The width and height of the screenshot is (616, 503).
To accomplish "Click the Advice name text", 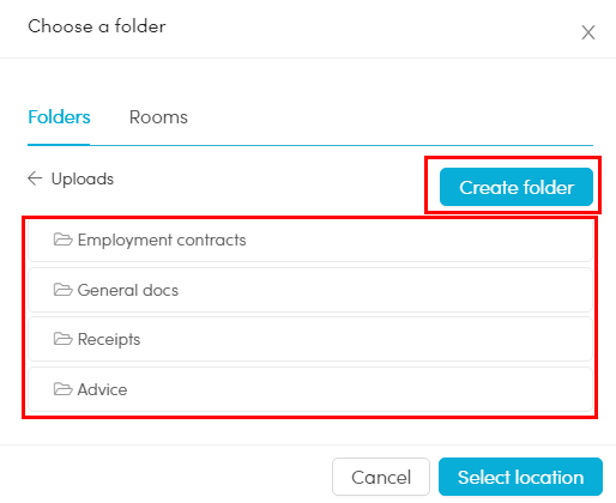I will tap(102, 389).
